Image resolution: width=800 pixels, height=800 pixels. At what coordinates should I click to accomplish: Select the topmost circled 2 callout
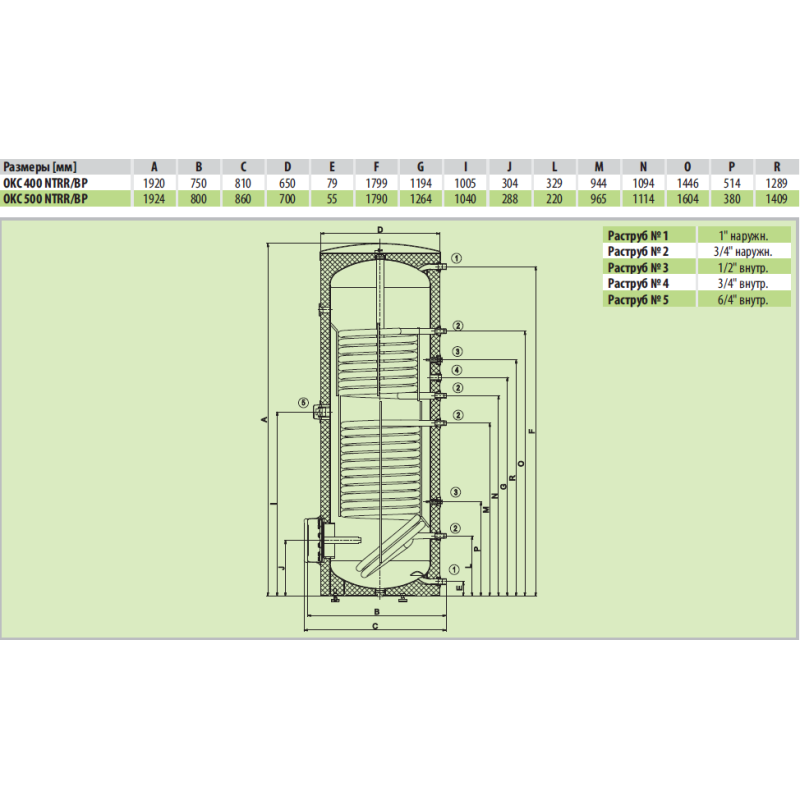457,326
